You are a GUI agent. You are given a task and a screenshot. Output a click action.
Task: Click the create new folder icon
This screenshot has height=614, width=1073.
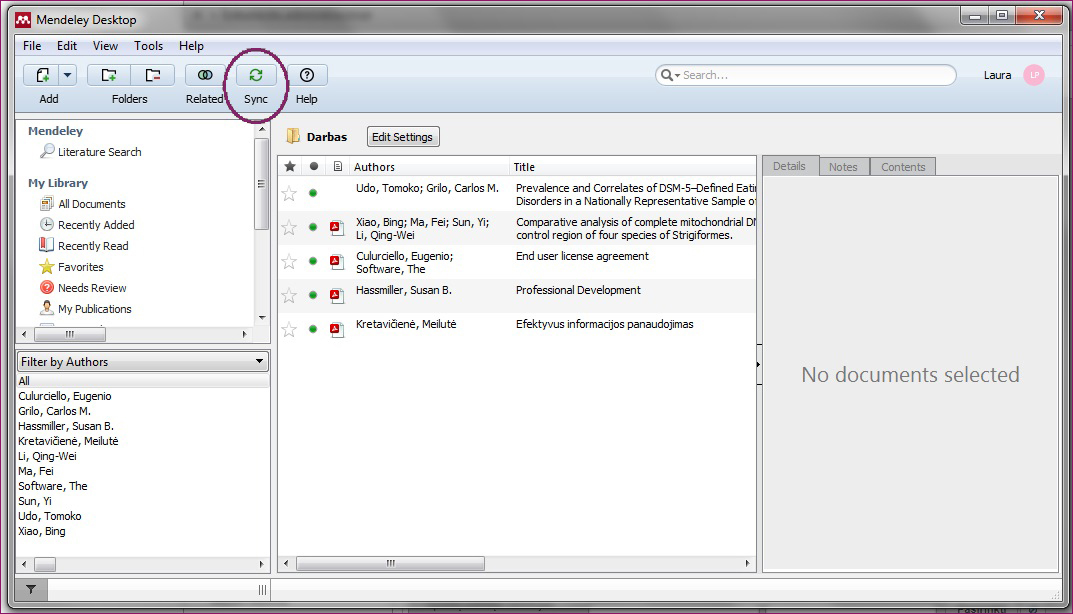[108, 75]
